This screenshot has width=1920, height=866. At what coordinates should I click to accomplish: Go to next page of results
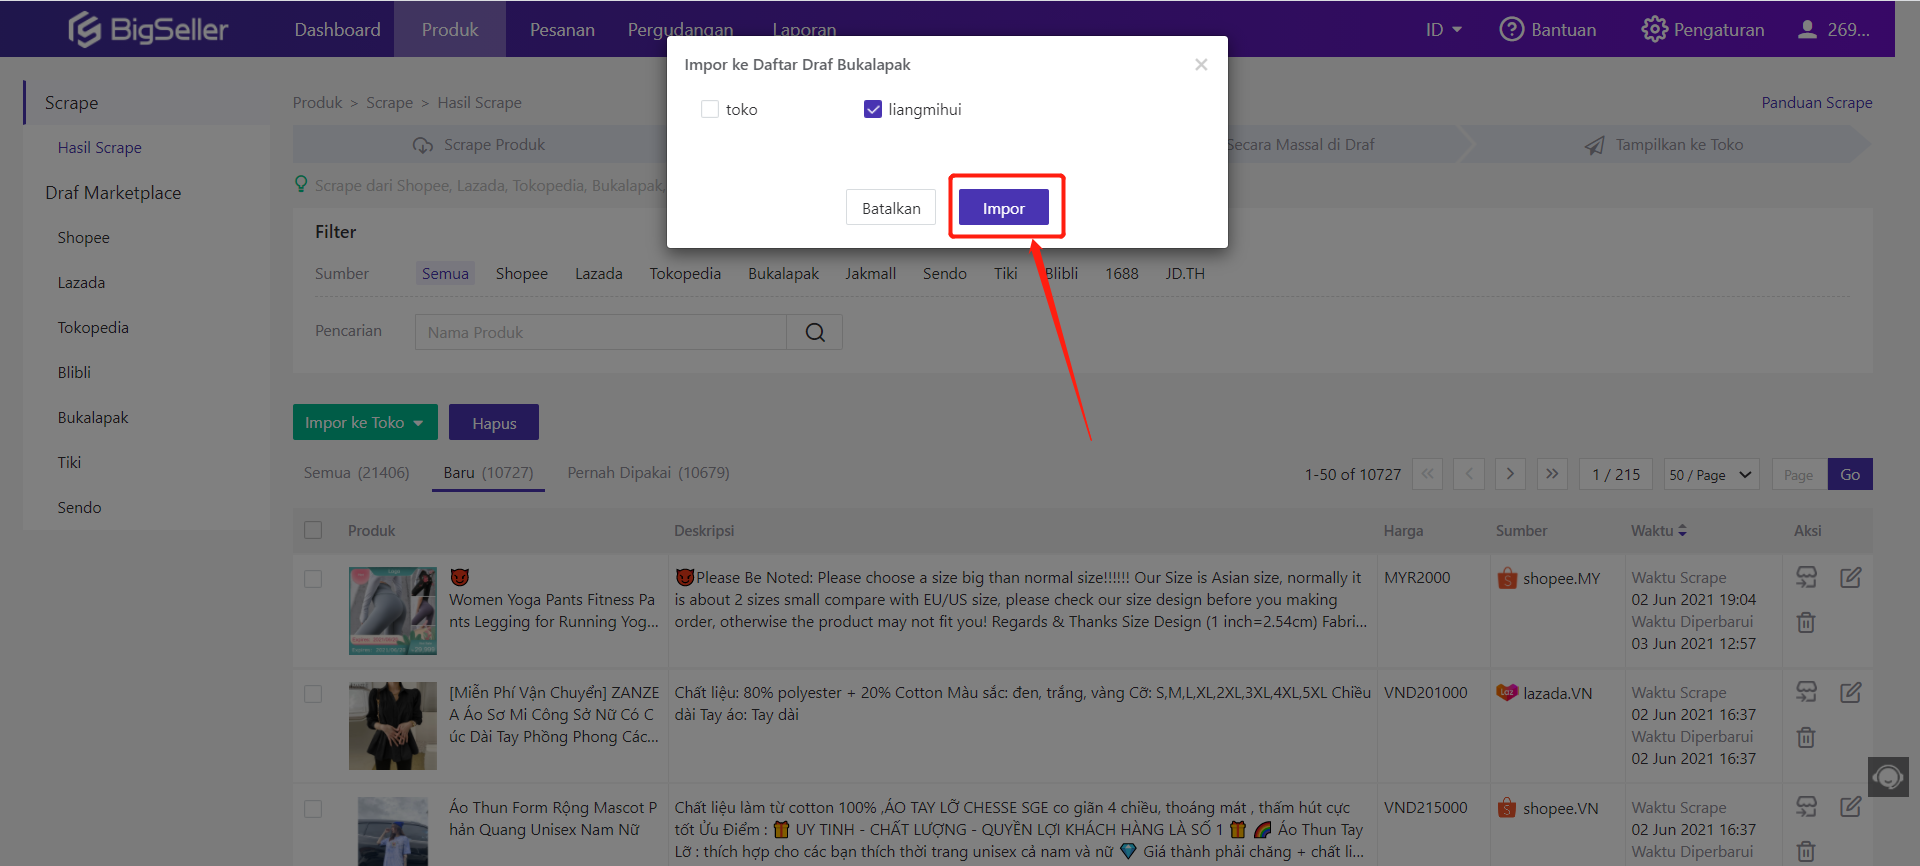click(1510, 474)
